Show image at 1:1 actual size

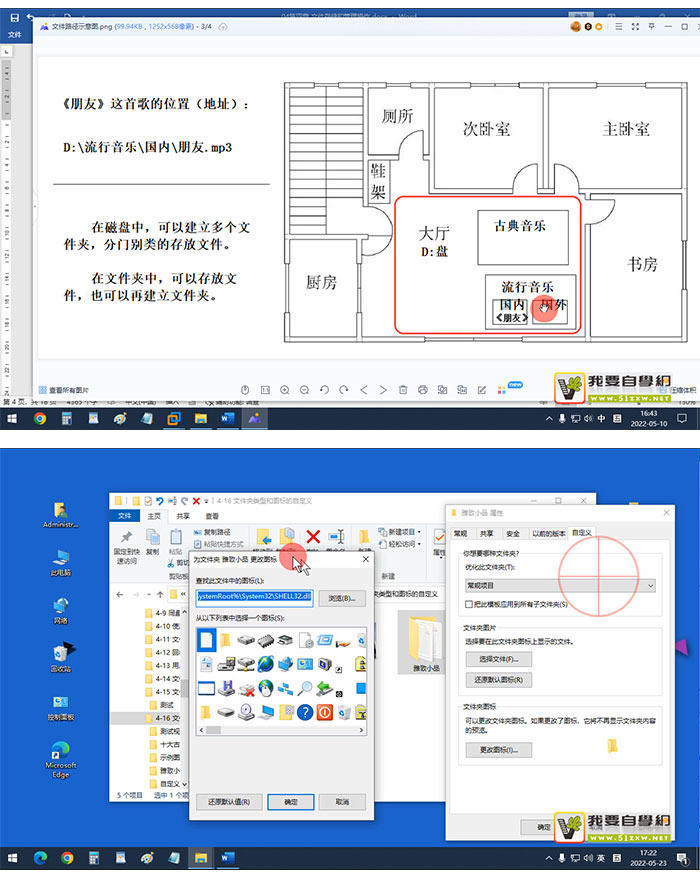tap(265, 390)
